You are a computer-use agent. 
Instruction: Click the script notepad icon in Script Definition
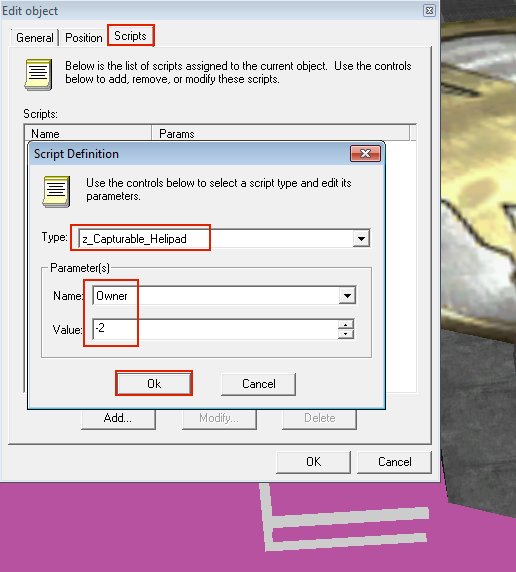(x=56, y=192)
